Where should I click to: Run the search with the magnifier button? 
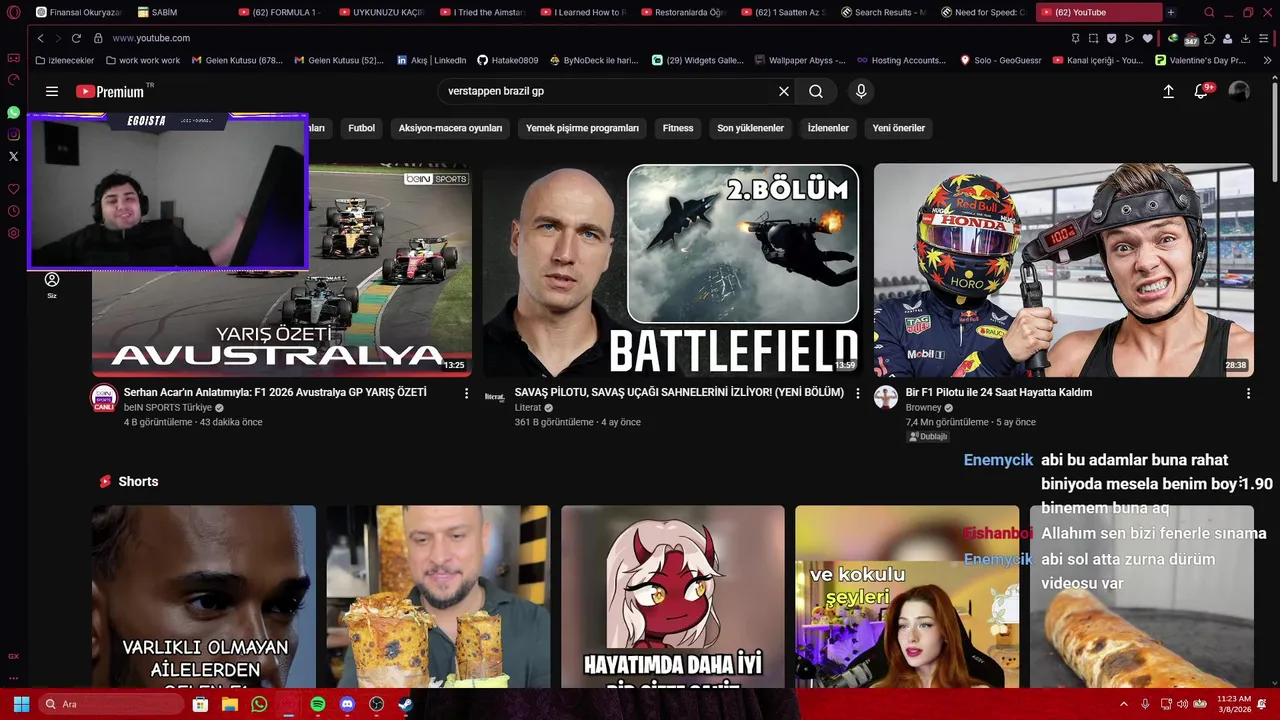(816, 91)
